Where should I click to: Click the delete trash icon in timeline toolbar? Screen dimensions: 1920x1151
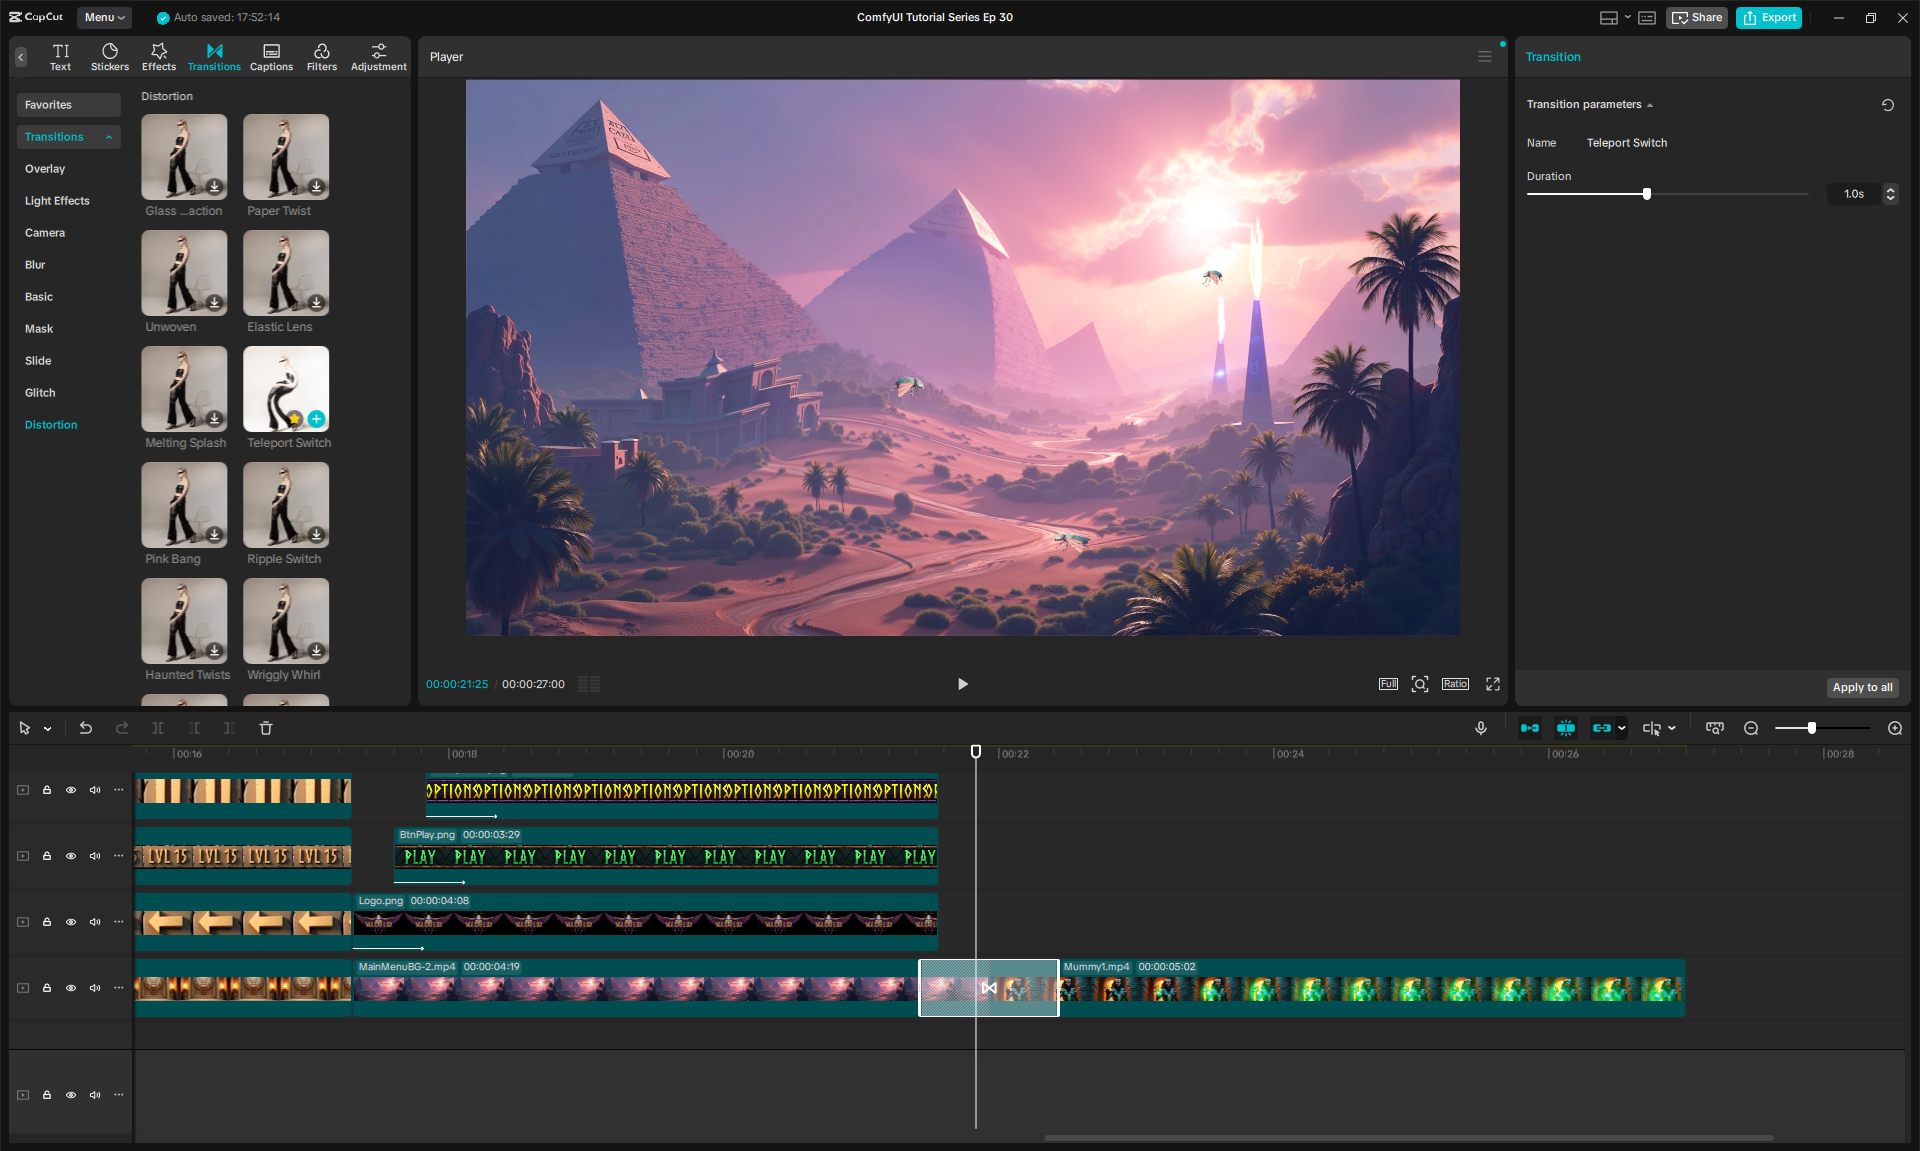[x=266, y=728]
